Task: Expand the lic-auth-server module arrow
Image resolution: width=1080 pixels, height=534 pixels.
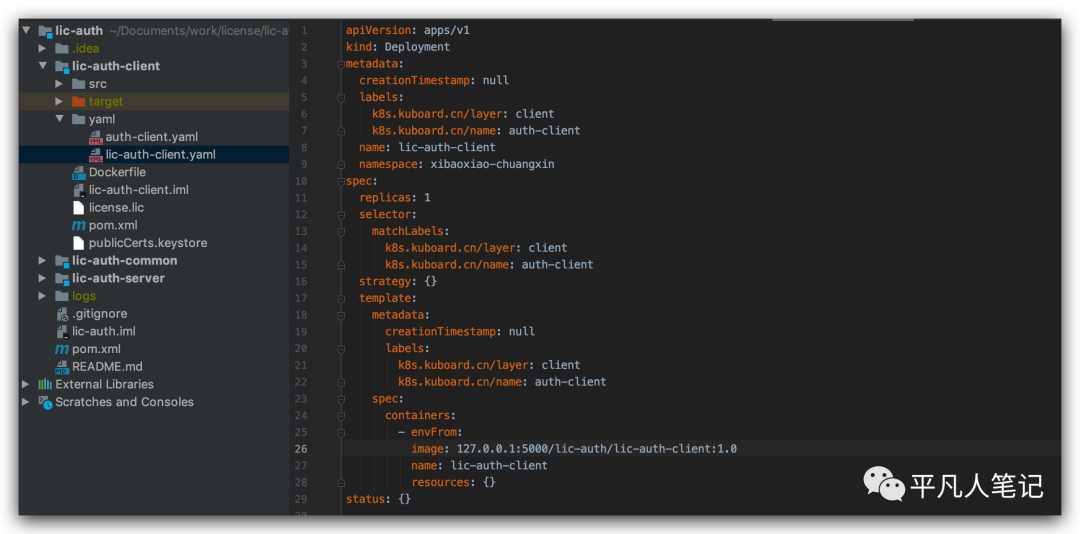Action: click(43, 278)
